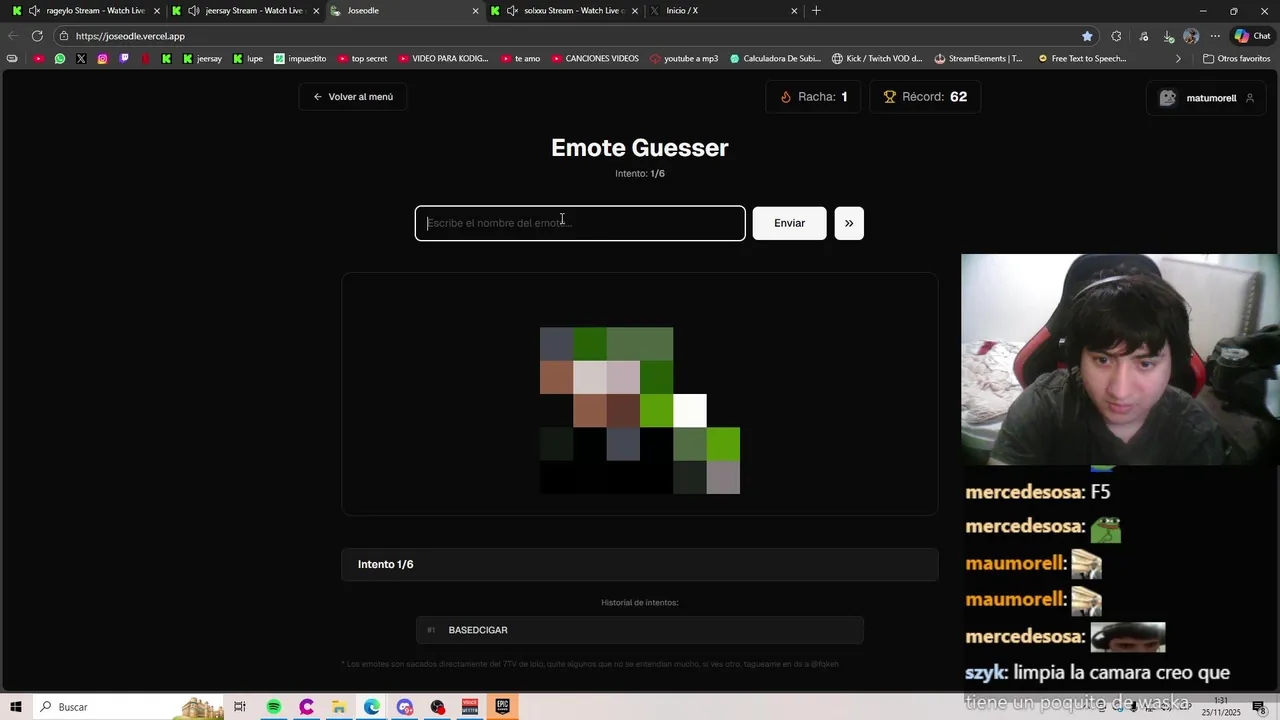Open the youtube a mp3 bookmark
The width and height of the screenshot is (1280, 720).
tap(684, 59)
